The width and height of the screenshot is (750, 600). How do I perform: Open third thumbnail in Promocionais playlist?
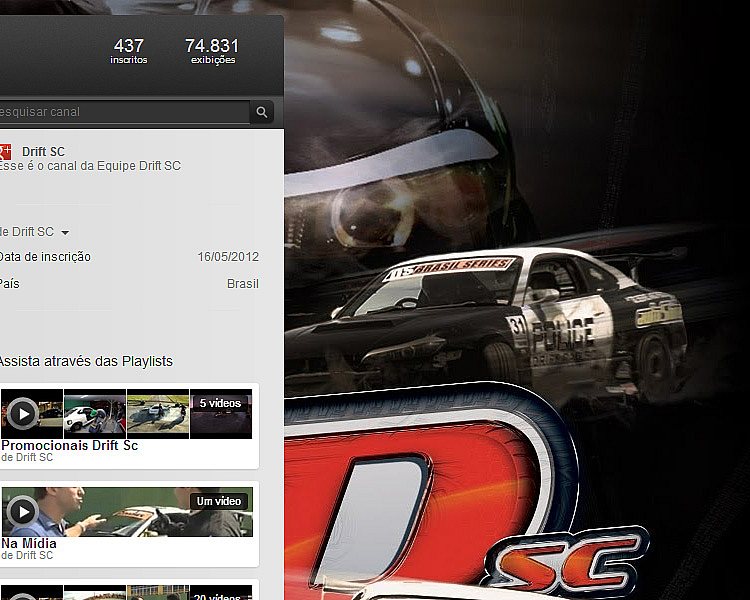(x=158, y=414)
